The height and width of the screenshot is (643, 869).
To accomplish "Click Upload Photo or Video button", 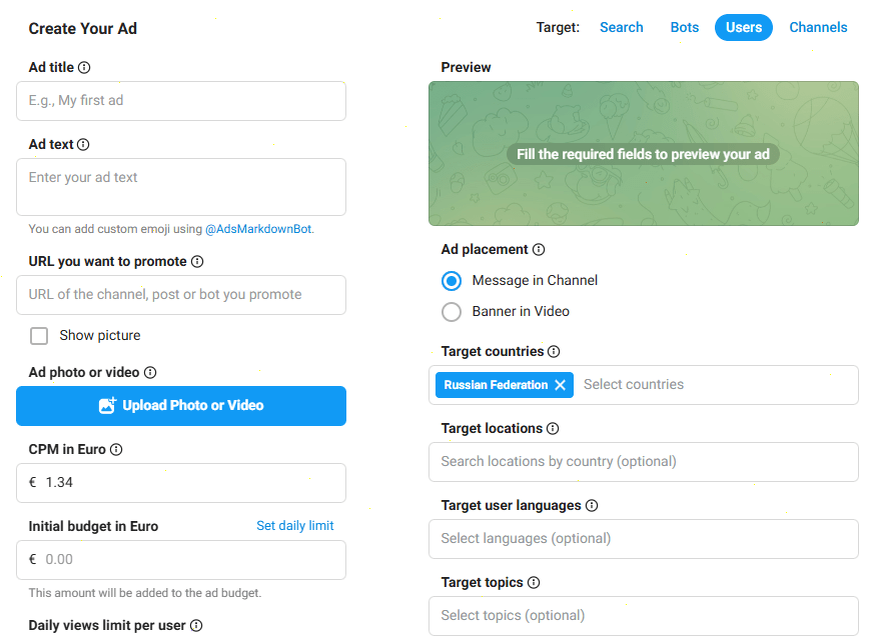I will [181, 406].
